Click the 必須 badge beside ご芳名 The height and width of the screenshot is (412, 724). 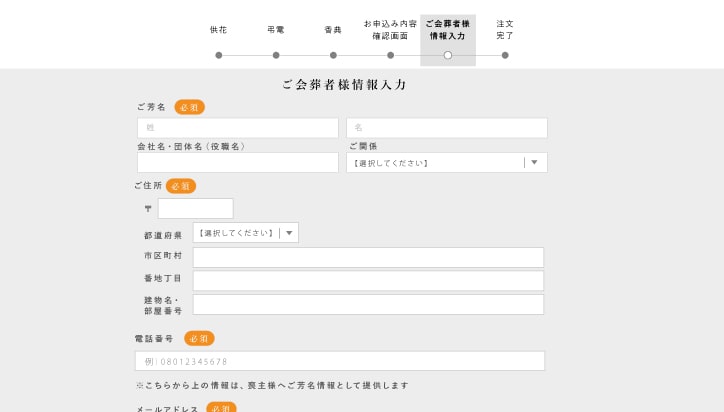(x=190, y=107)
